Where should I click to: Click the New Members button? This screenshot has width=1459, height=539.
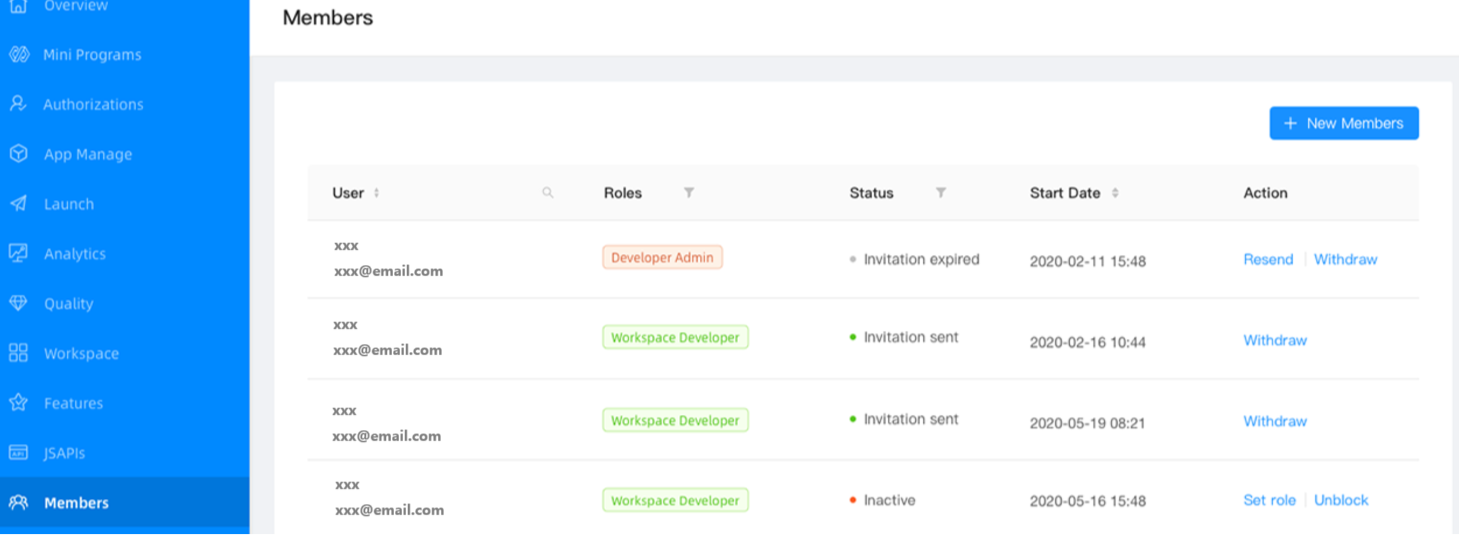1343,123
